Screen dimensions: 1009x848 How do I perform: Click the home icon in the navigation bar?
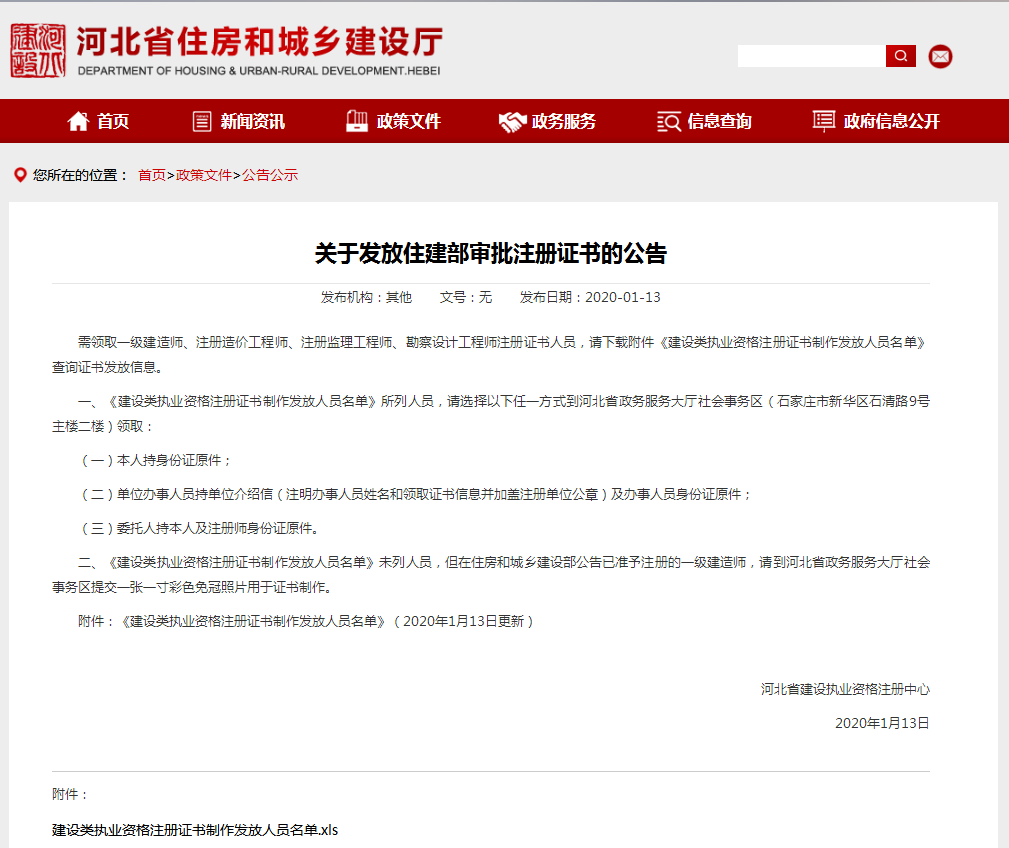(78, 121)
